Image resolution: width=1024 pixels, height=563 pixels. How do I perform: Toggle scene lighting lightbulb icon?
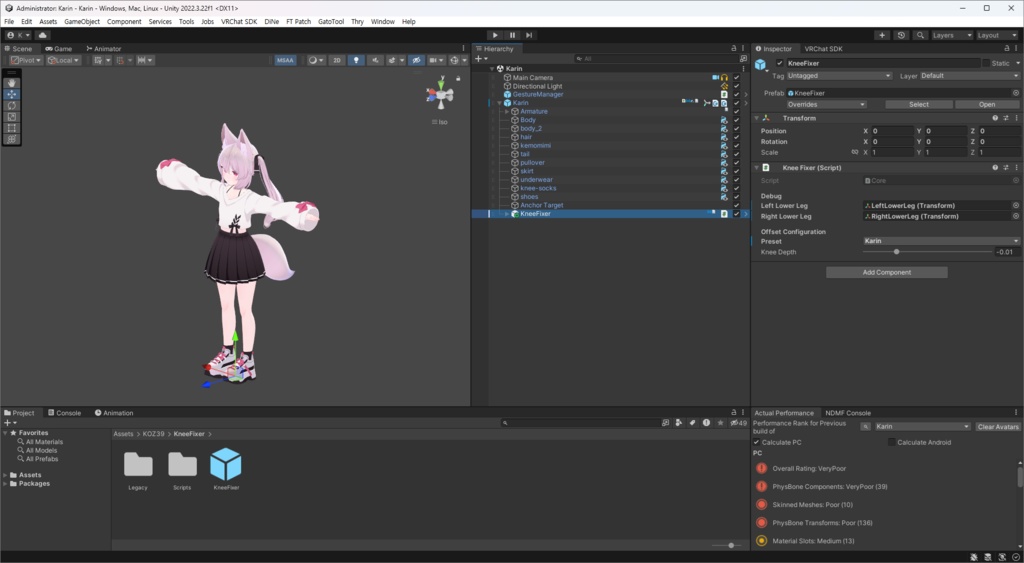[x=356, y=60]
